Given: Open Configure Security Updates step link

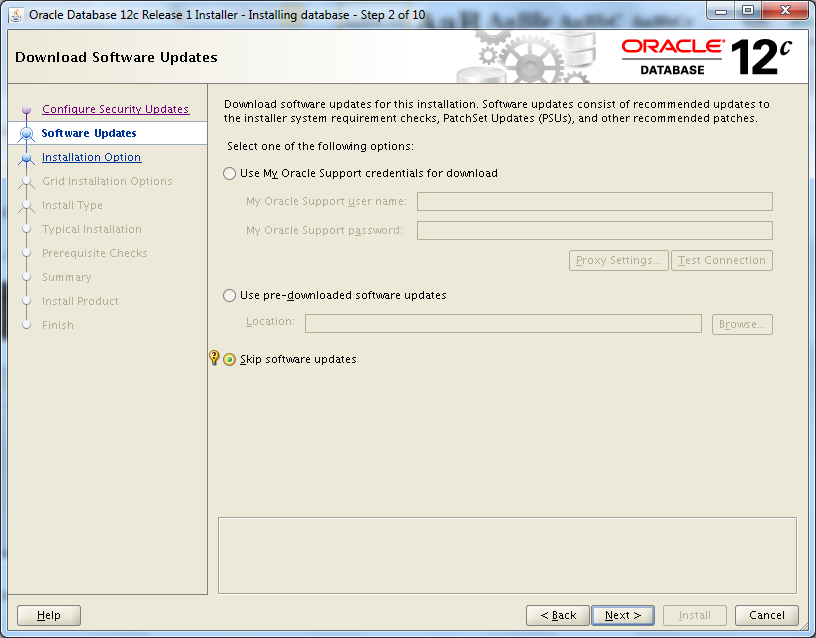Looking at the screenshot, I should 116,109.
